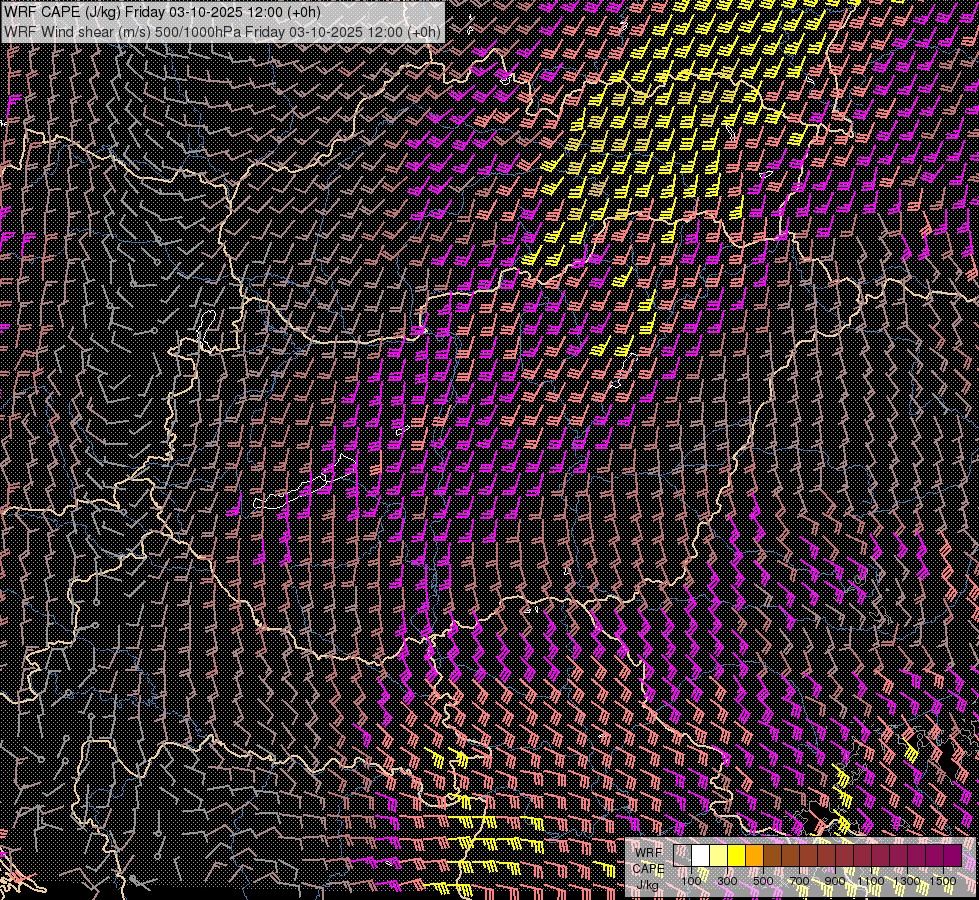
Task: Click the WRF Wind shear title line
Action: pos(222,32)
